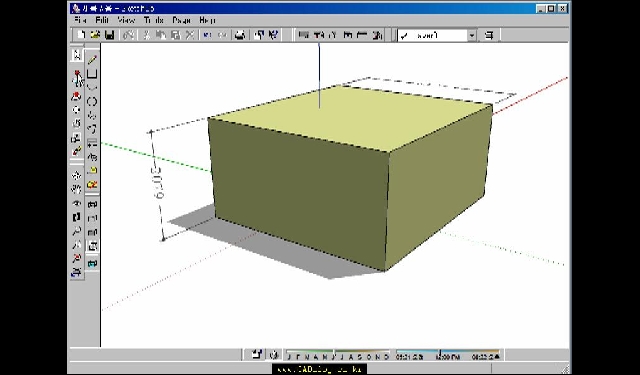640x375 pixels.
Task: Select the Rectangle drawing tool
Action: [x=93, y=74]
